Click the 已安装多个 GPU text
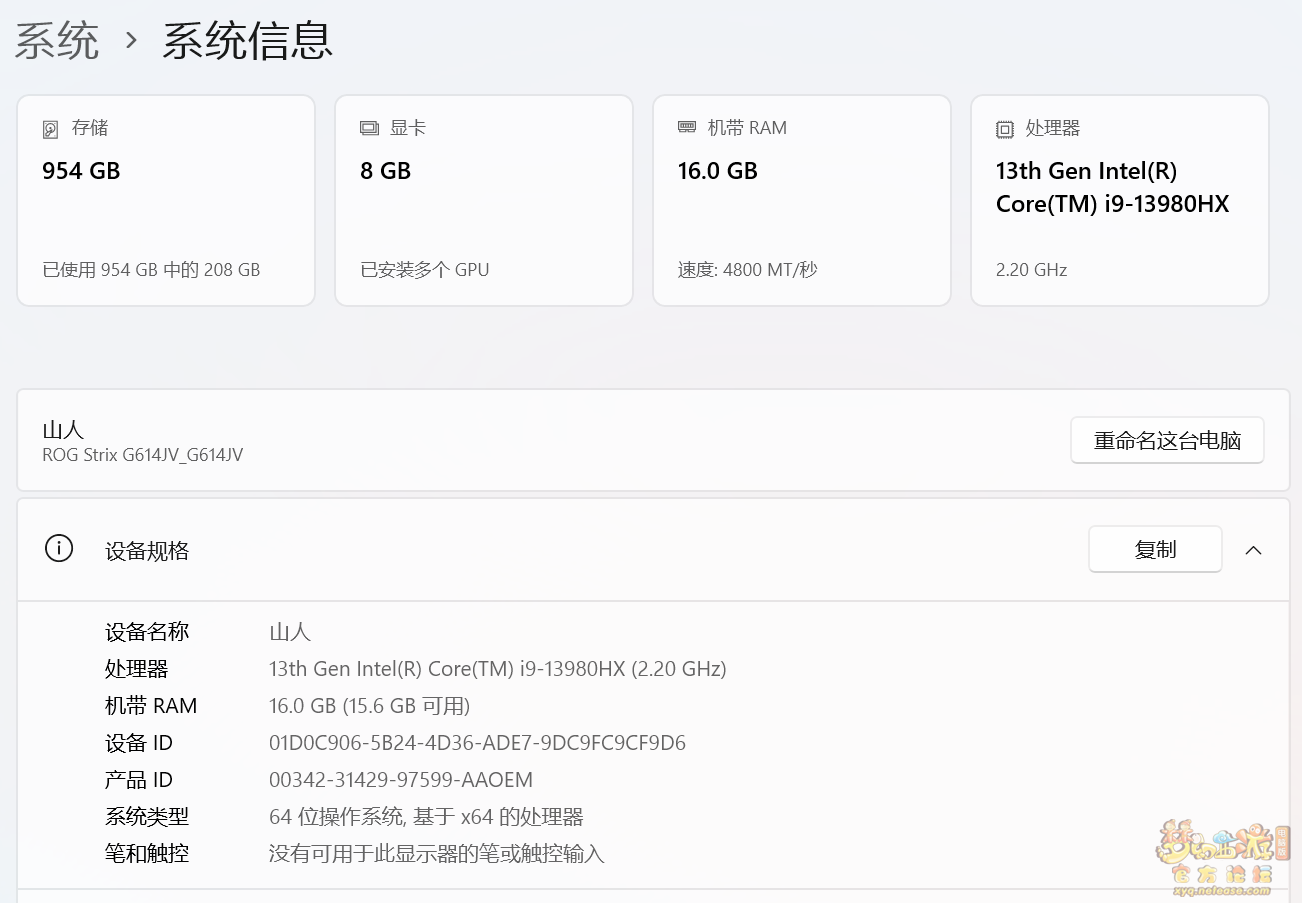The image size is (1302, 903). click(424, 270)
